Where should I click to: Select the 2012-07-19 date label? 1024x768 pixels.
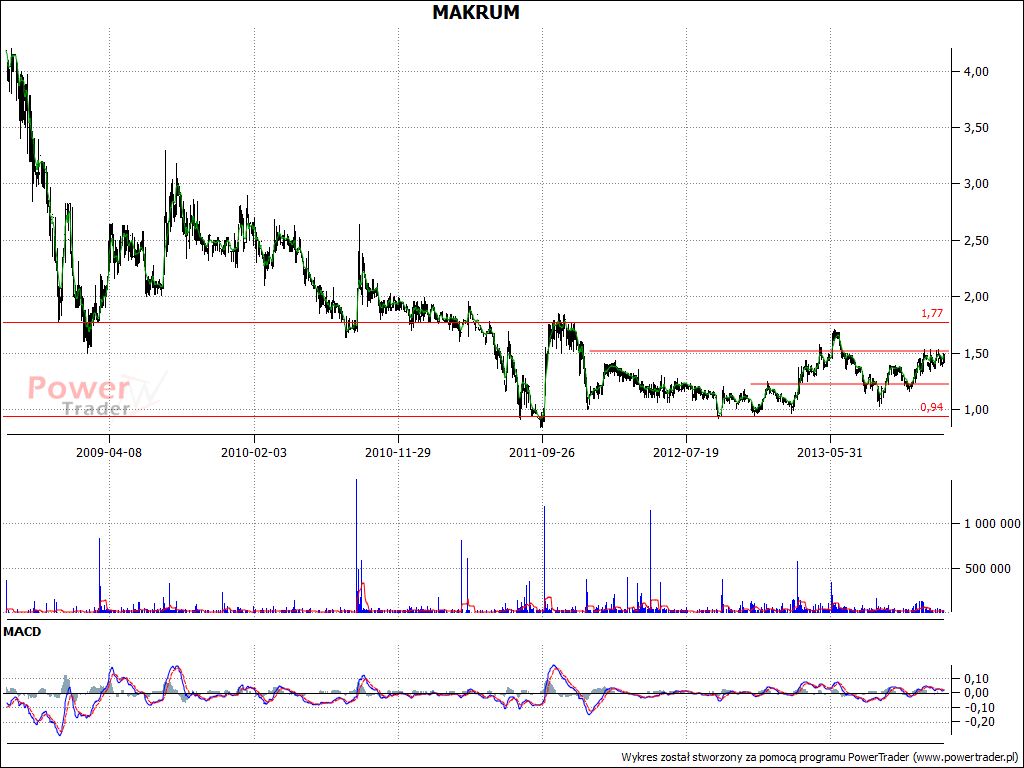[686, 453]
